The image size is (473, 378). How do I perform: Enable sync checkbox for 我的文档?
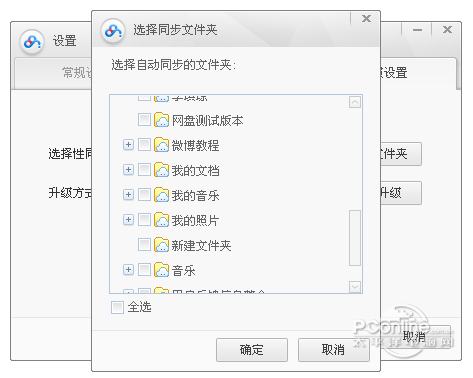[144, 170]
